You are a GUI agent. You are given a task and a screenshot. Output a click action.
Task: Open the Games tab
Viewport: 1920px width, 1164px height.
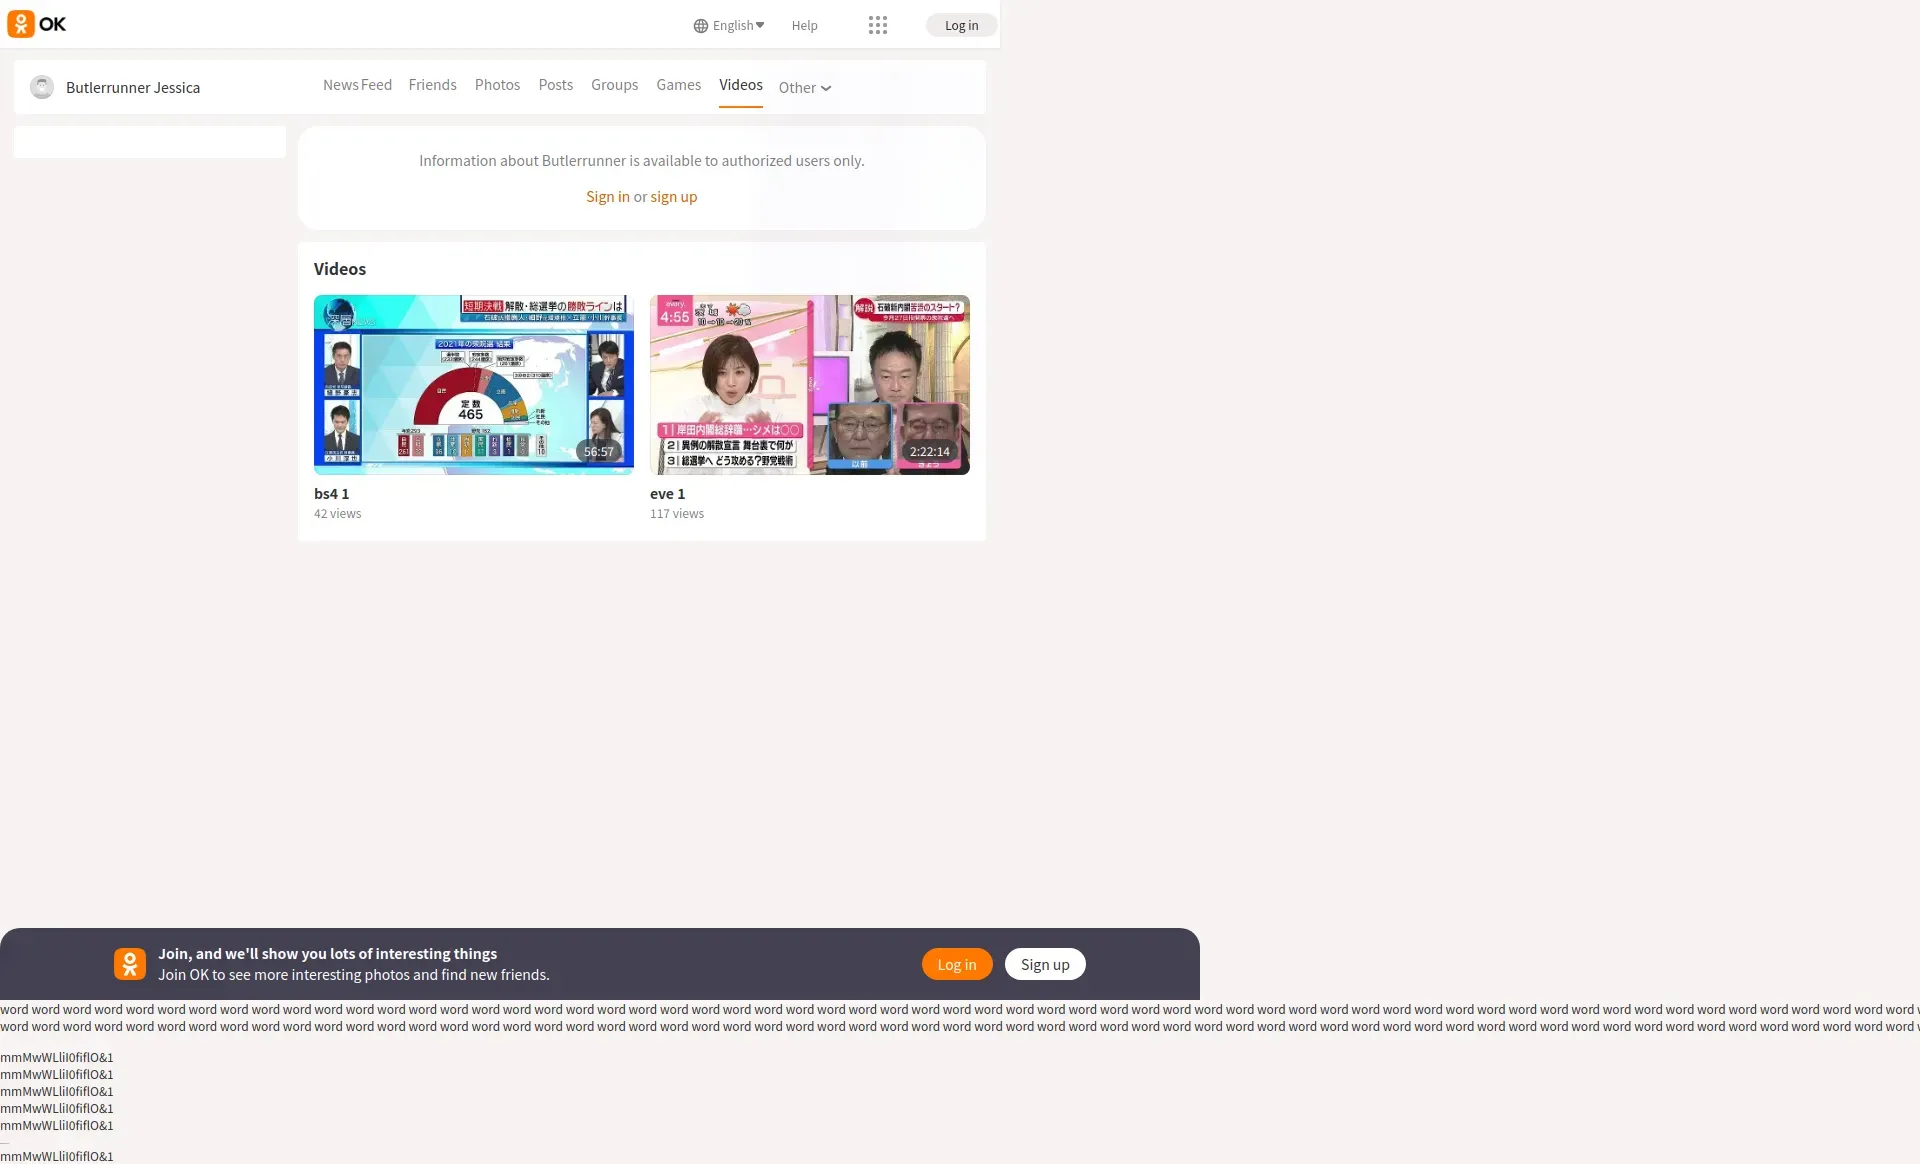pos(678,85)
